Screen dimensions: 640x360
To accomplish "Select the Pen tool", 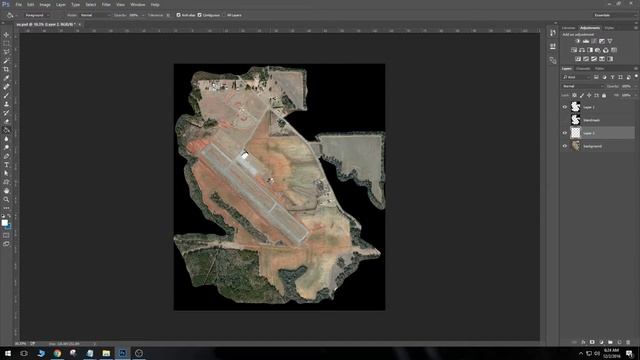I will coord(6,156).
